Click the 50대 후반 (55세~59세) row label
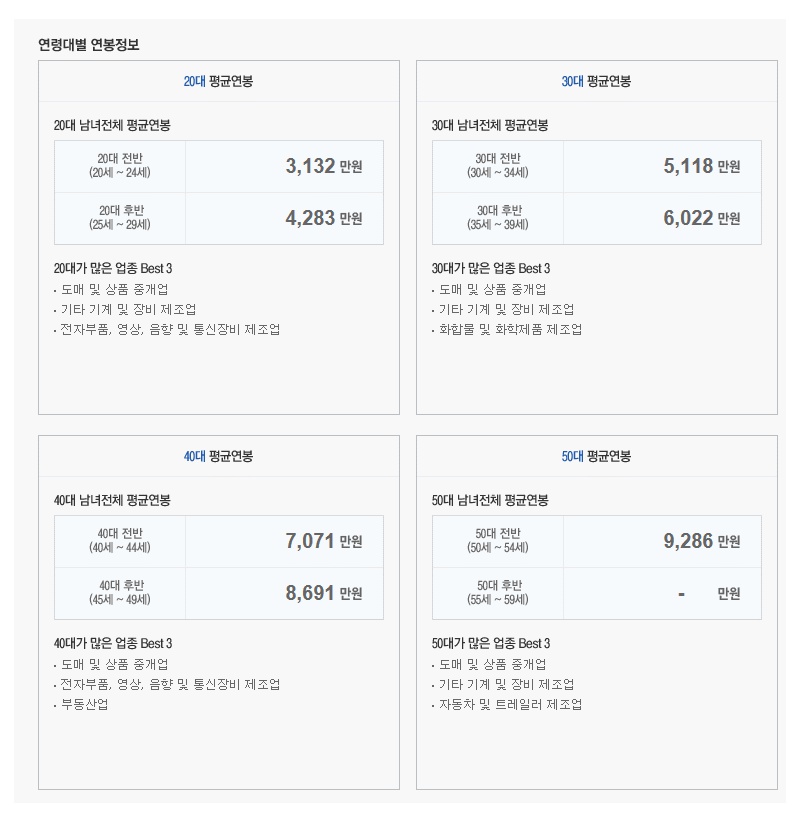This screenshot has width=808, height=815. tap(498, 593)
